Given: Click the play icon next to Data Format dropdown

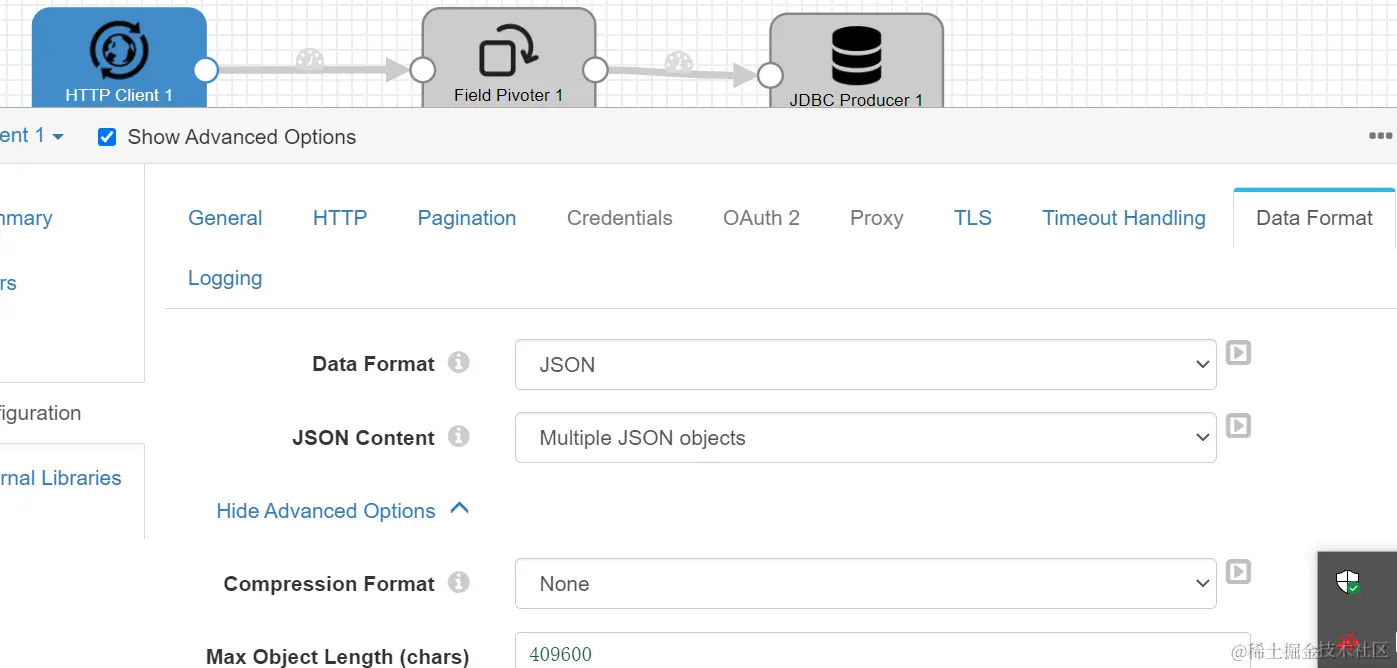Looking at the screenshot, I should coord(1238,353).
